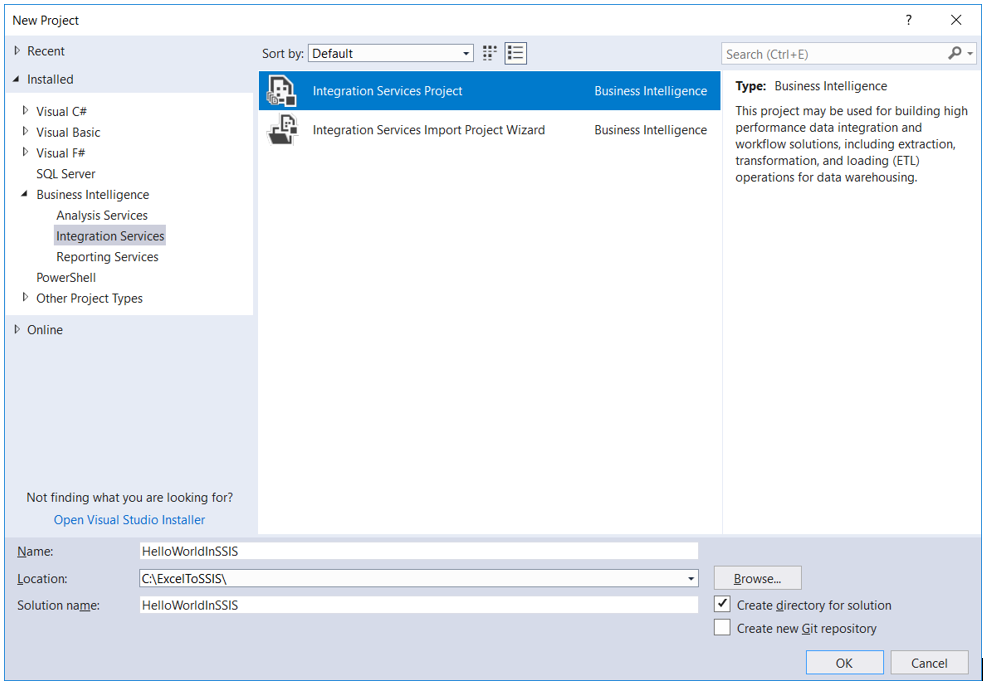Viewport: 986px width, 685px height.
Task: Click the Import Project Wizard icon
Action: 282,130
